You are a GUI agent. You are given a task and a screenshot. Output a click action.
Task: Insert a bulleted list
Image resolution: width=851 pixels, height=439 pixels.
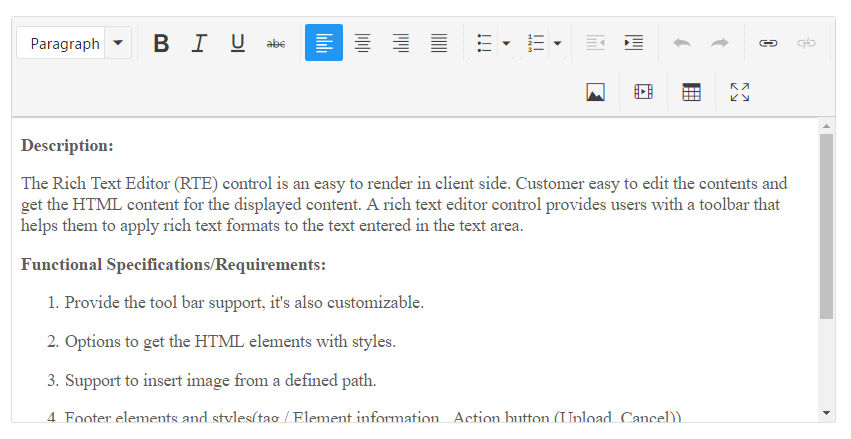tap(485, 43)
